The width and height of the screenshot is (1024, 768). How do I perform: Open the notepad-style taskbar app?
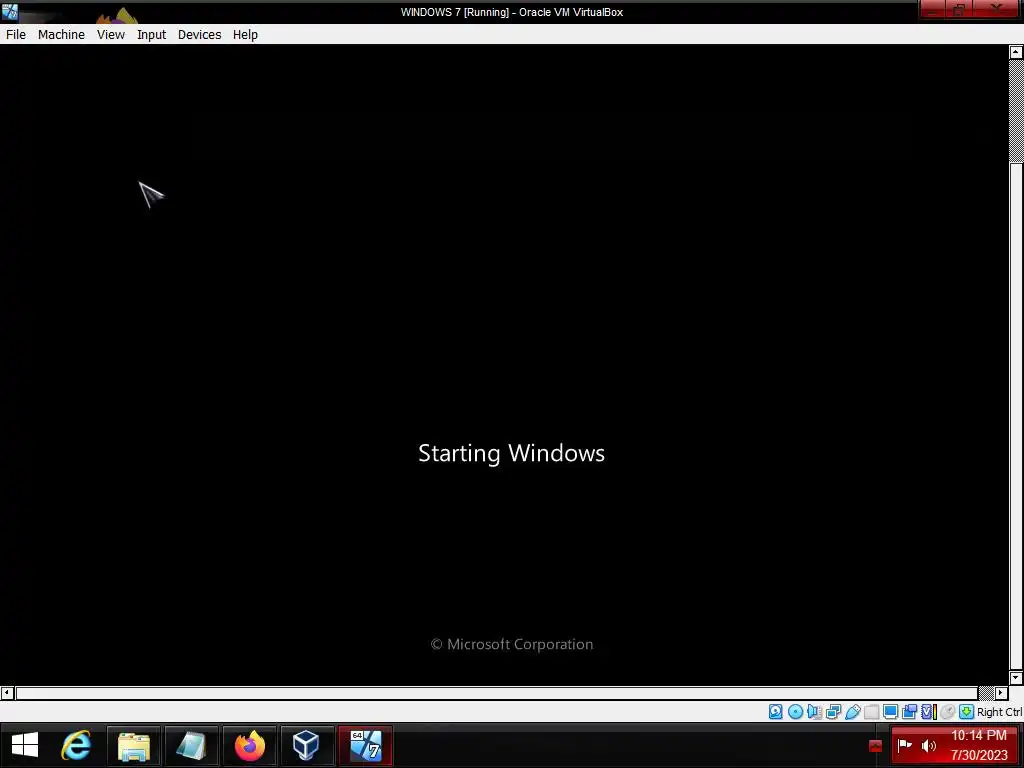[191, 746]
